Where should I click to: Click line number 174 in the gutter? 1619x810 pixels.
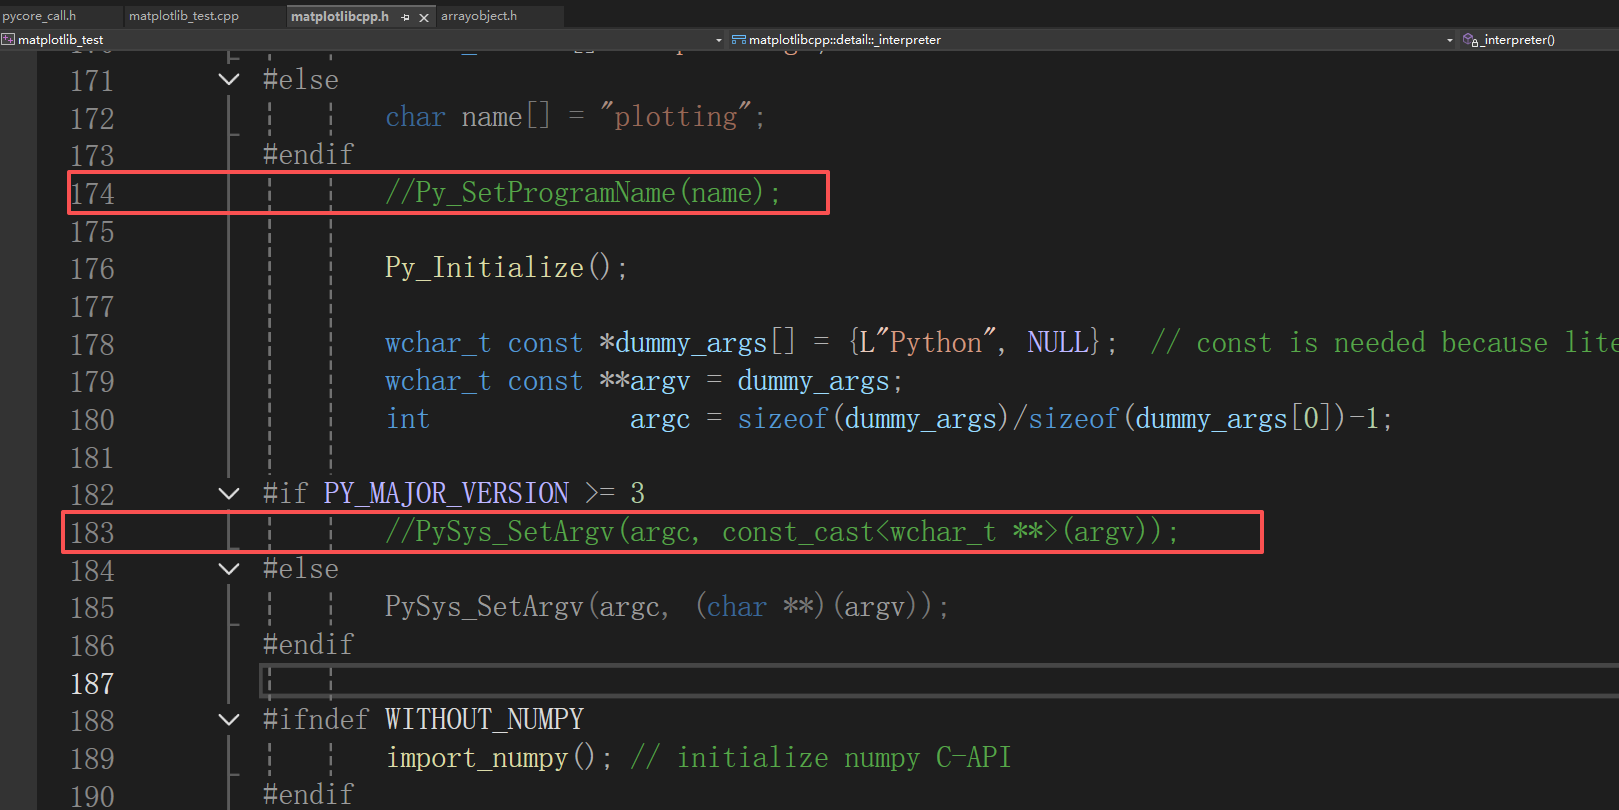coord(92,193)
